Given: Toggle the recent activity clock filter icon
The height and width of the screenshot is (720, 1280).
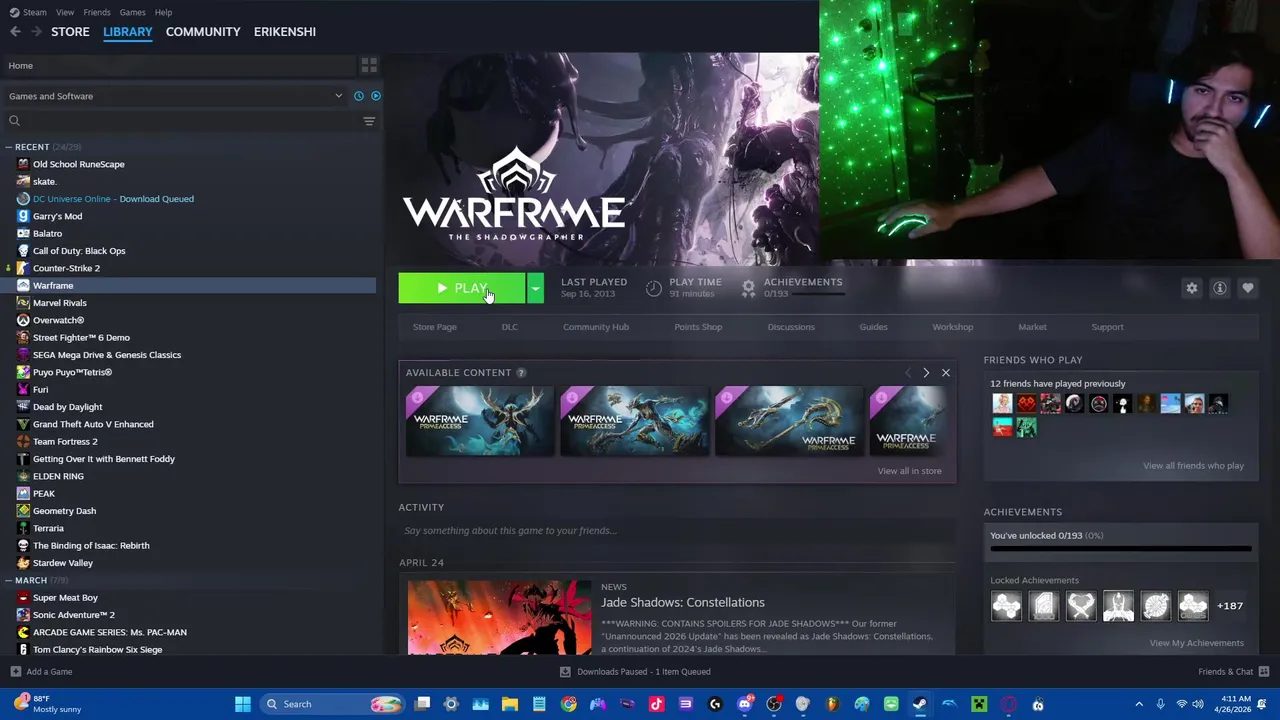Looking at the screenshot, I should tap(359, 96).
